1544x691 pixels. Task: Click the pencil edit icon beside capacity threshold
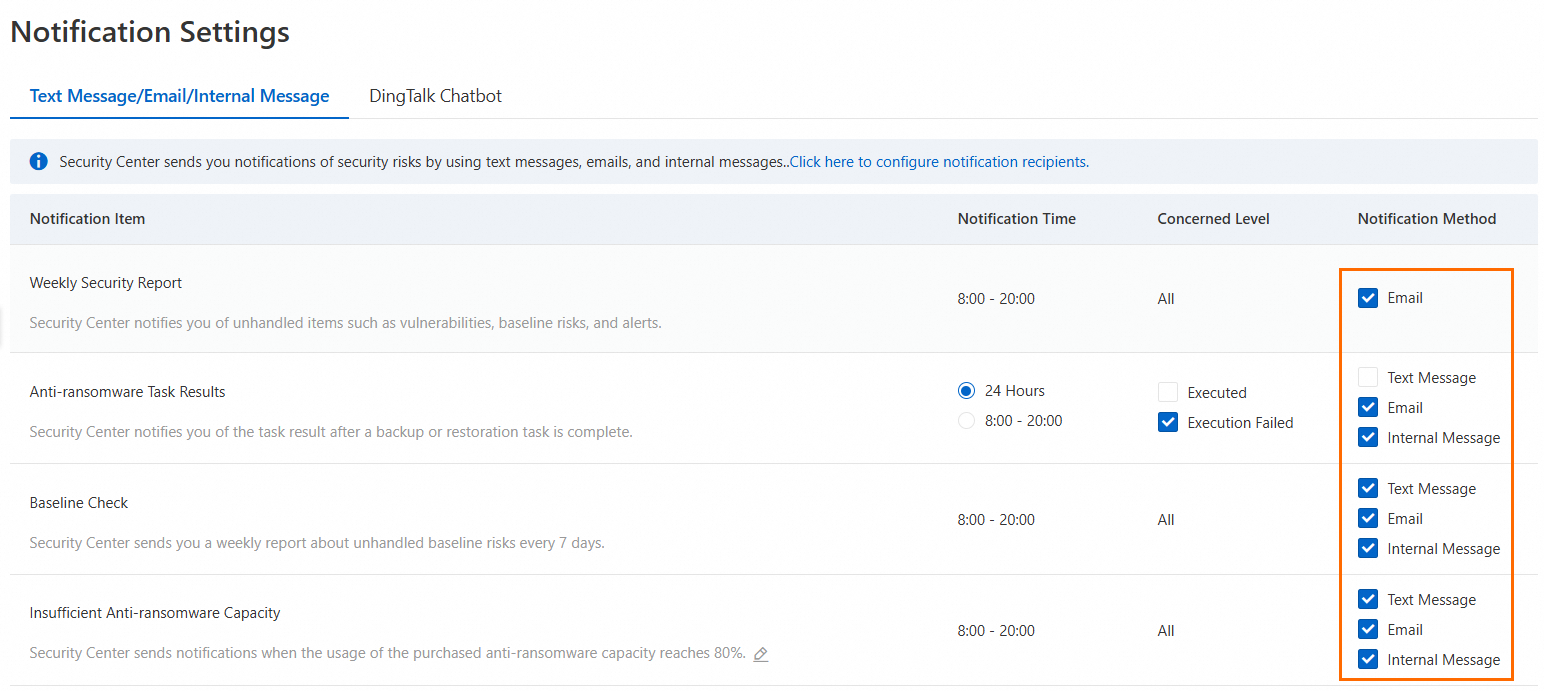761,654
